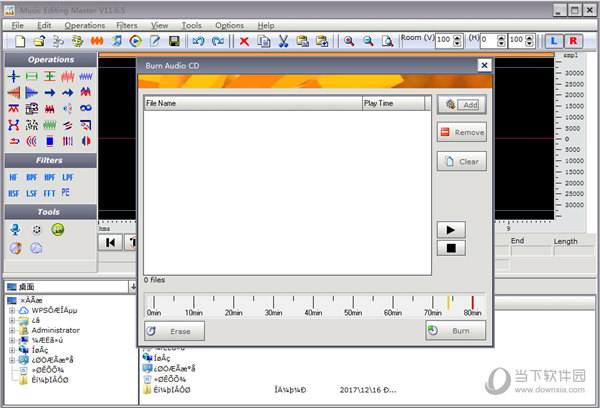
Task: Select the HSF filter icon
Action: (13, 194)
